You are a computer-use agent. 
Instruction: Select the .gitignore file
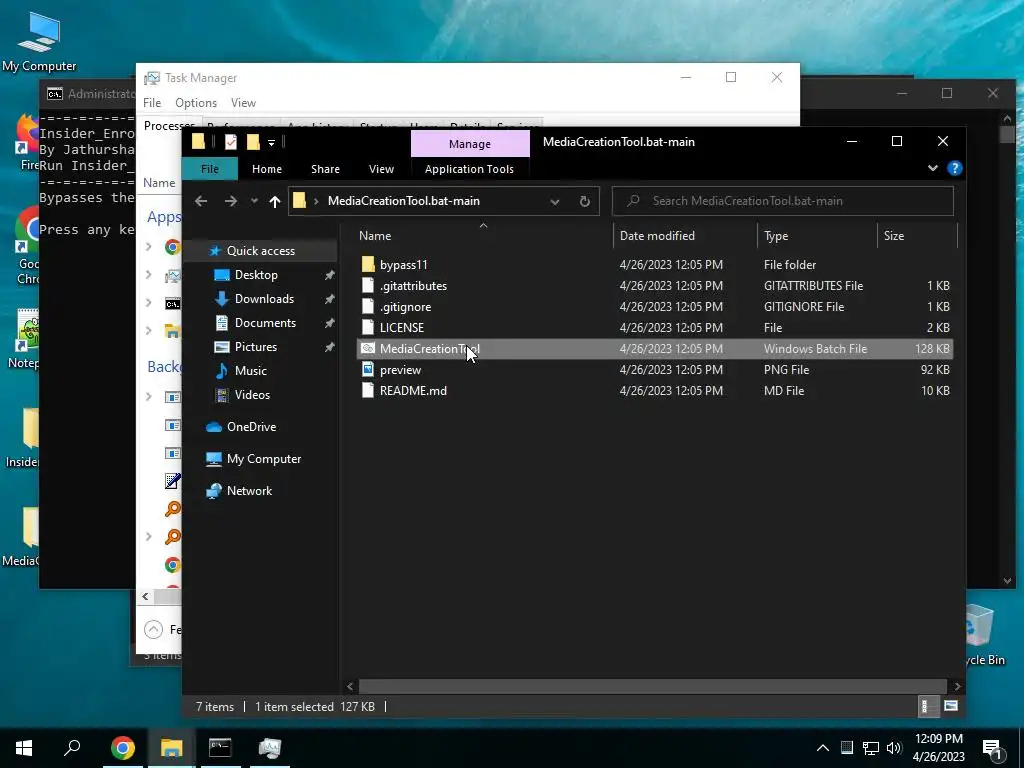[406, 306]
